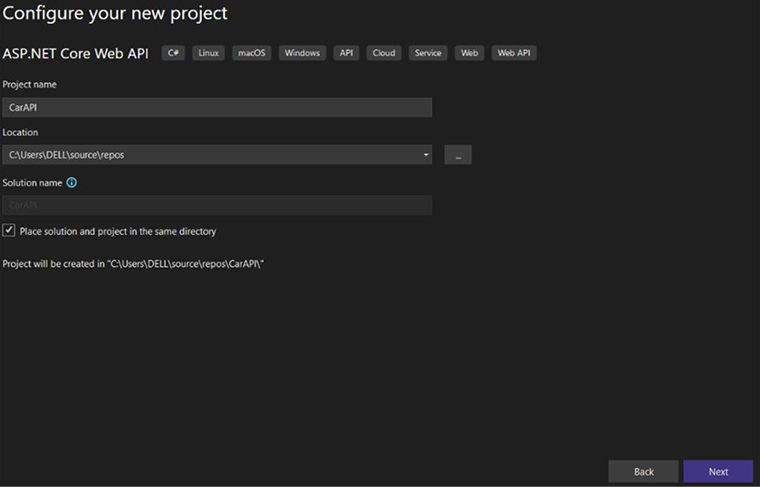This screenshot has width=760, height=487.
Task: Click the 'Project will be created in' message
Action: point(133,264)
